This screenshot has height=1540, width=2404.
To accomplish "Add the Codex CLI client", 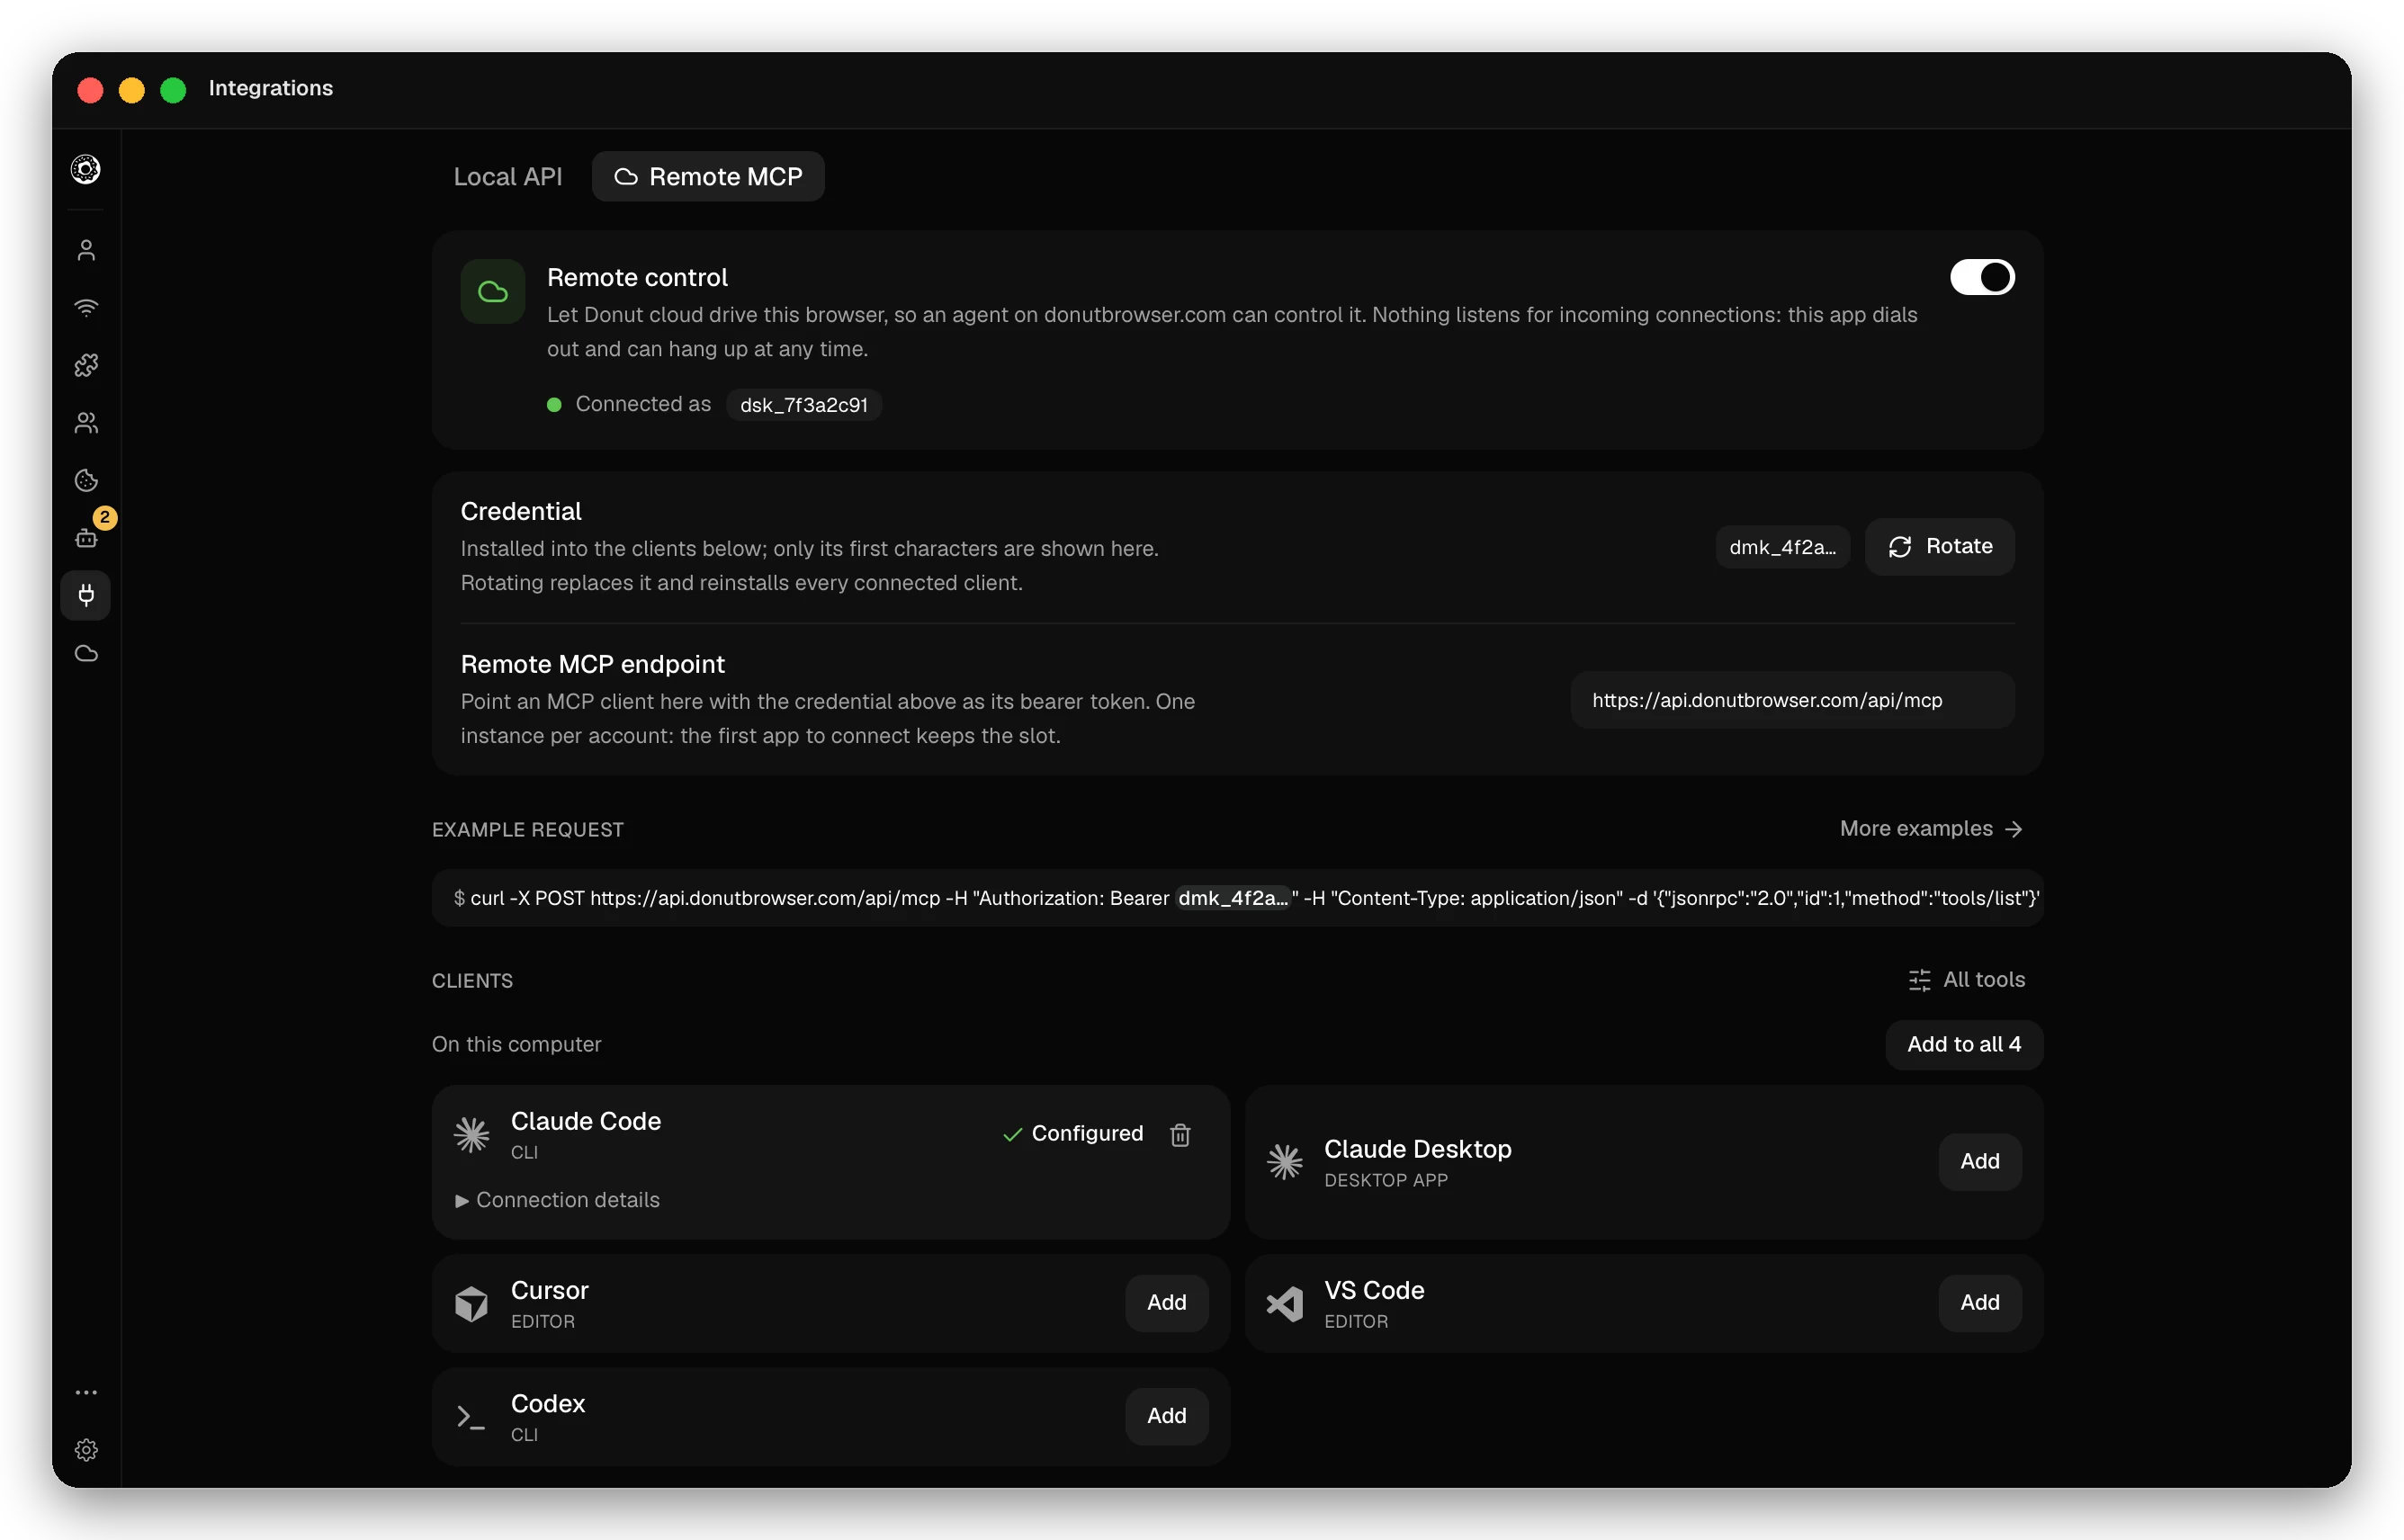I will click(x=1166, y=1415).
